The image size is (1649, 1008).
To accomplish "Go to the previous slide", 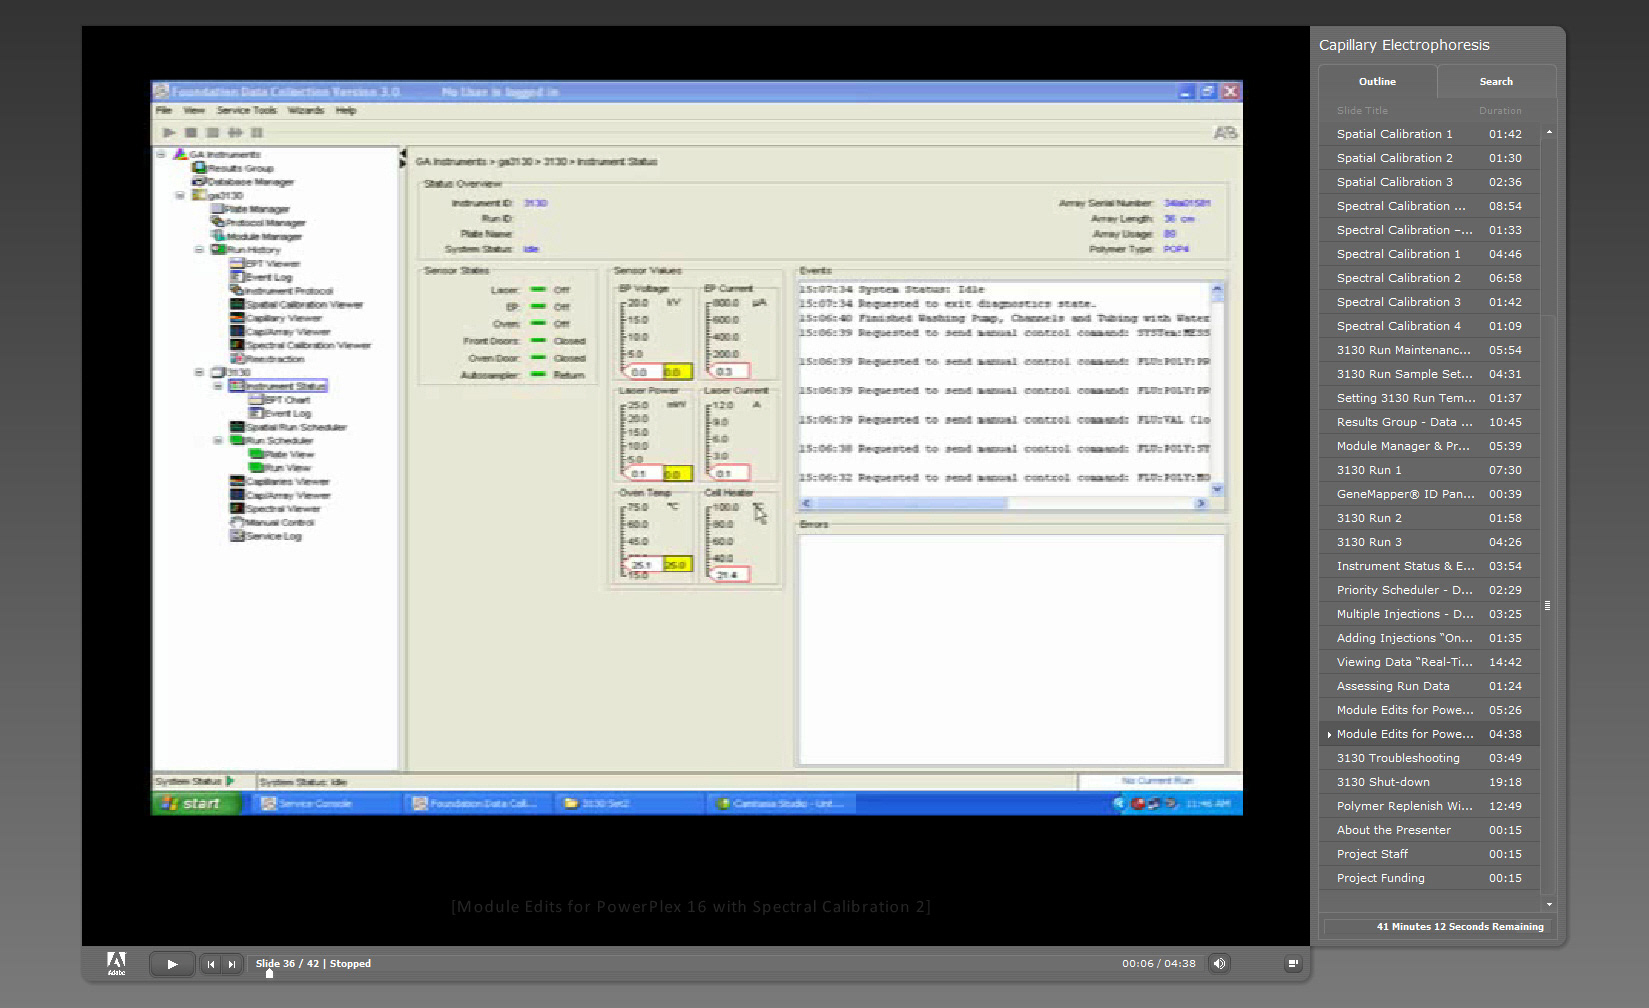I will pyautogui.click(x=211, y=964).
